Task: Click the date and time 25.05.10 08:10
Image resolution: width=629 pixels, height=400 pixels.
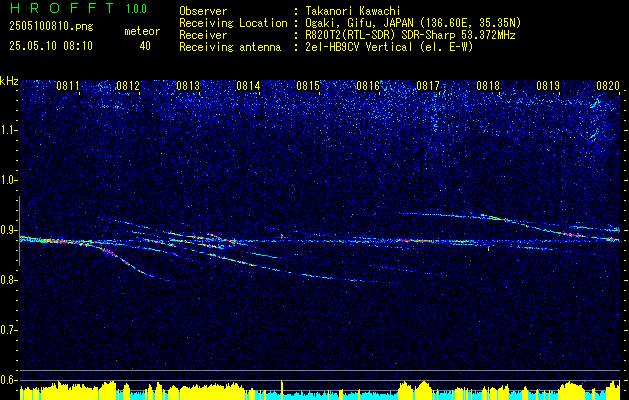Action: click(x=51, y=46)
